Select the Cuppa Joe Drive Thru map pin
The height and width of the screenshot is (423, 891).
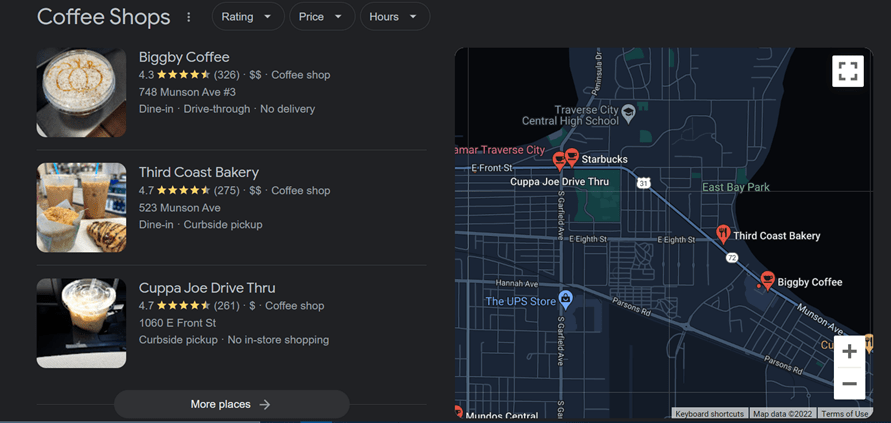coord(559,161)
